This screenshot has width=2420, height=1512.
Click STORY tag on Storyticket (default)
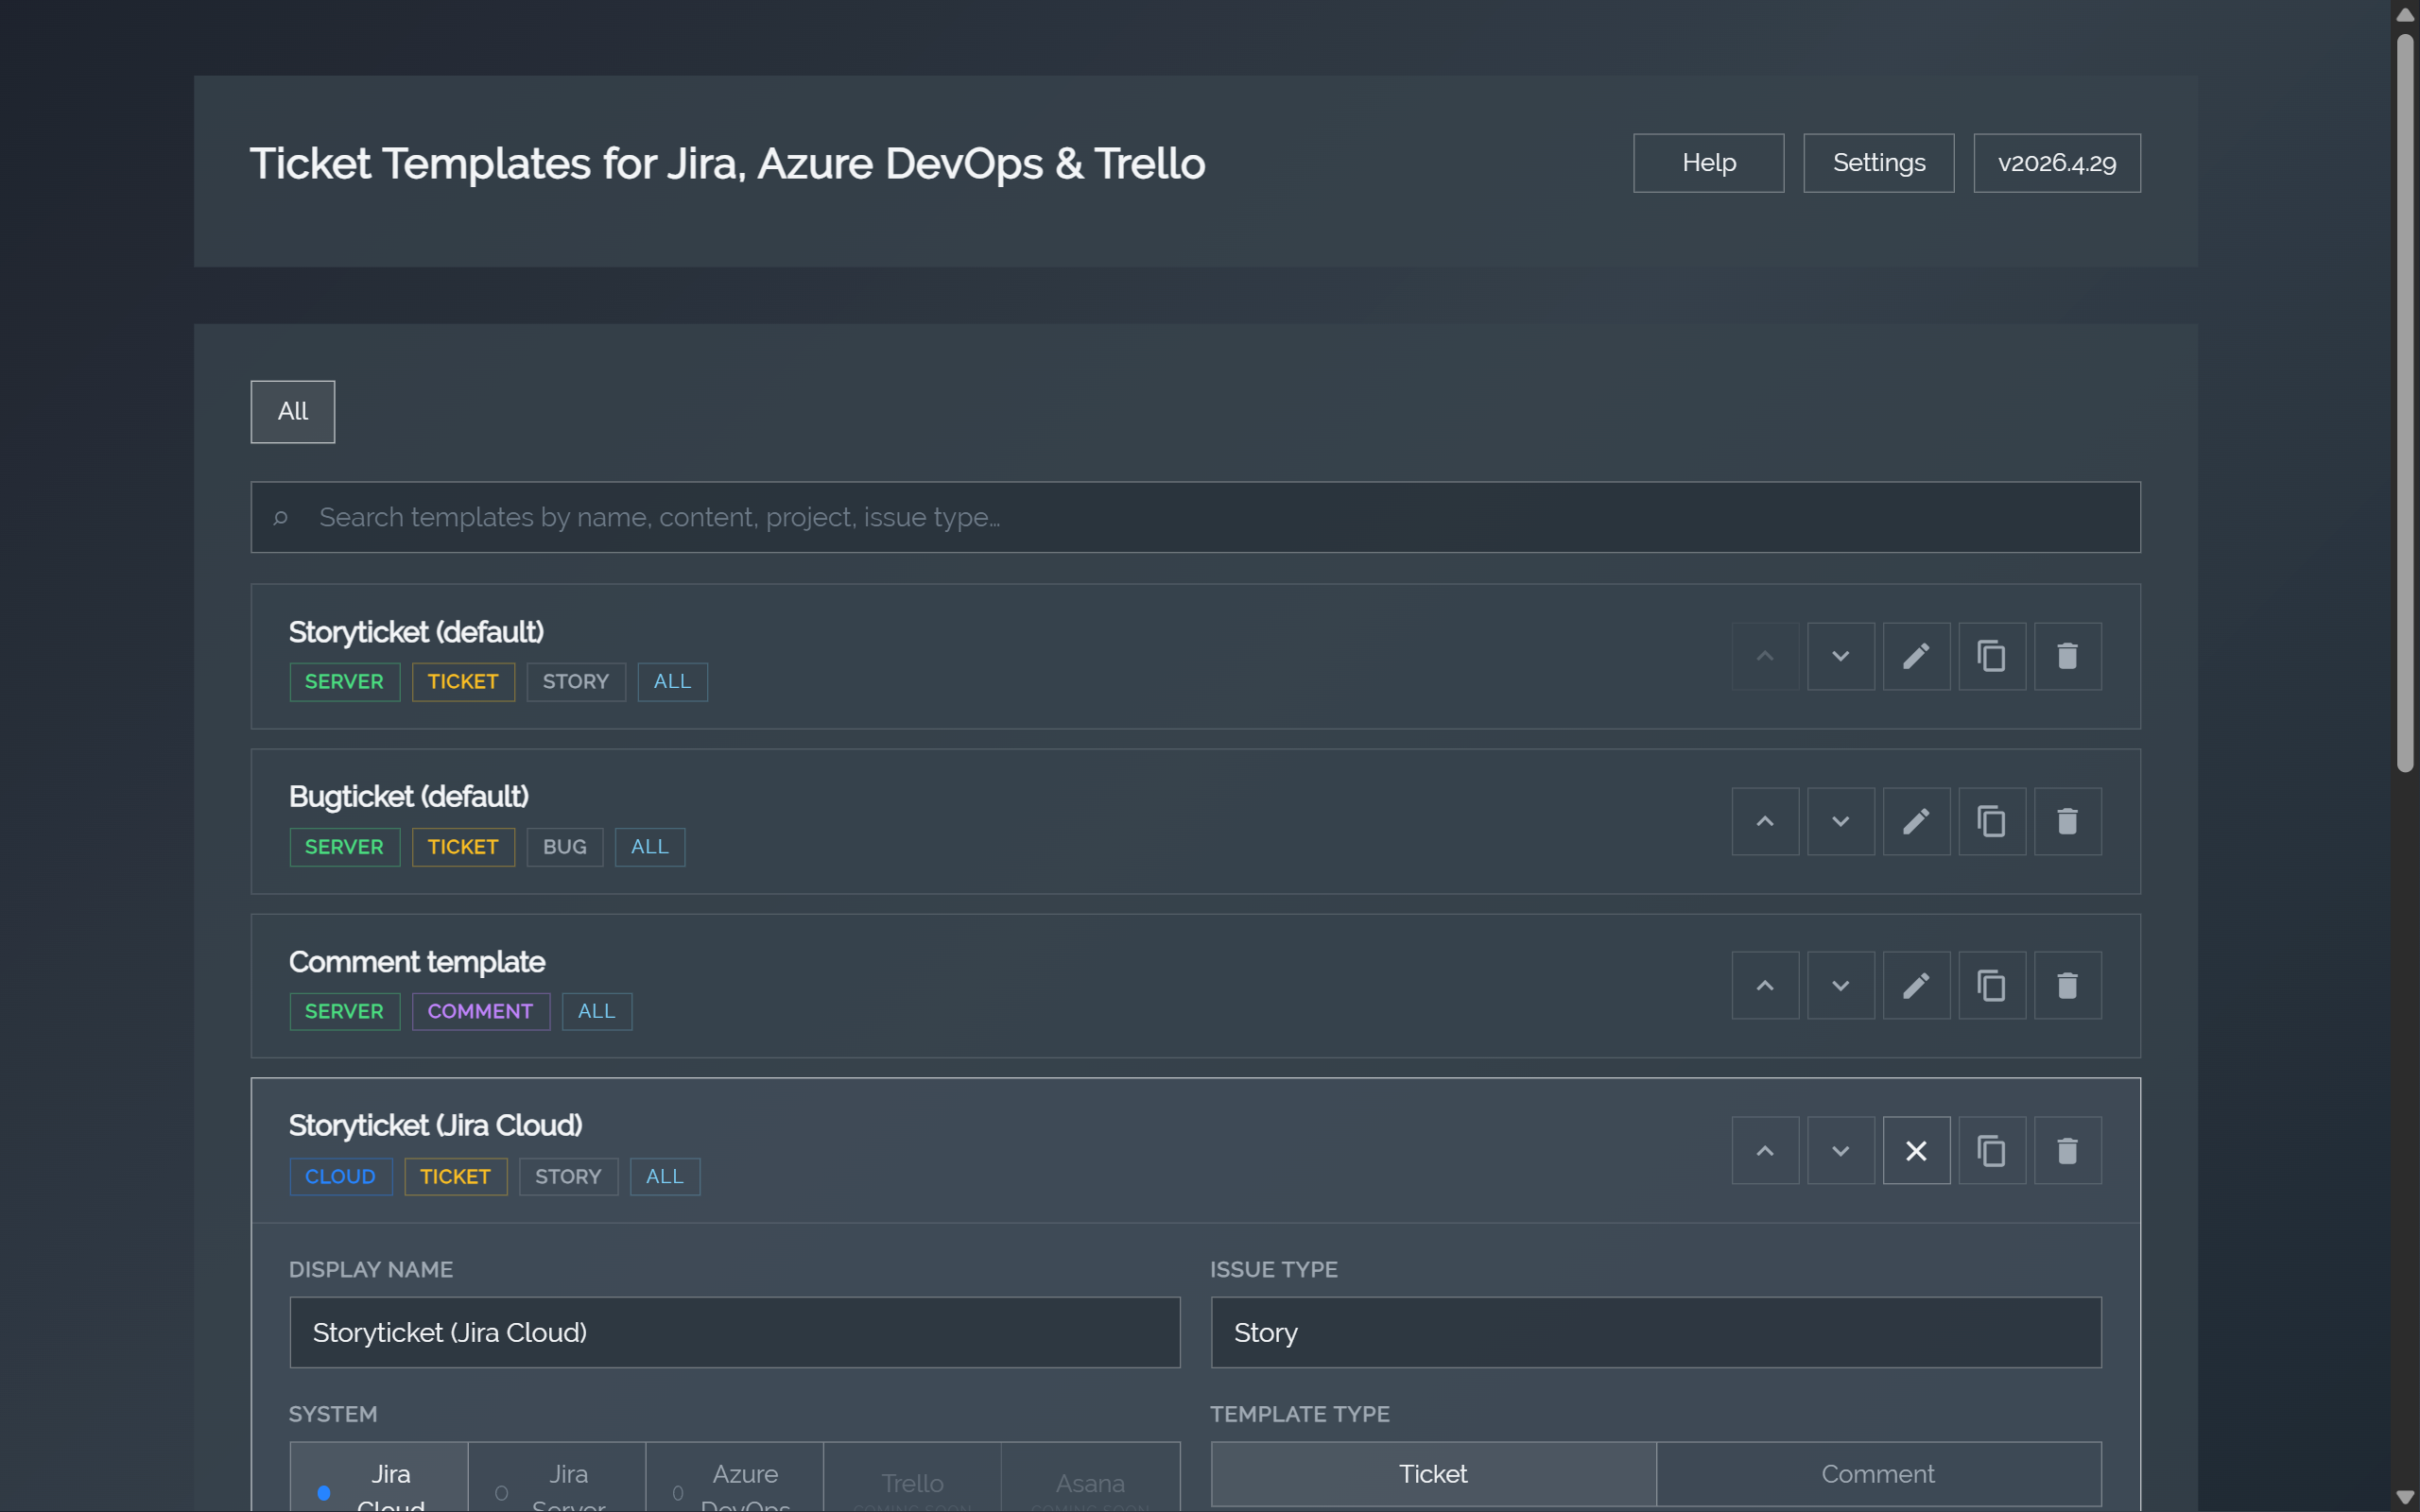pos(576,681)
